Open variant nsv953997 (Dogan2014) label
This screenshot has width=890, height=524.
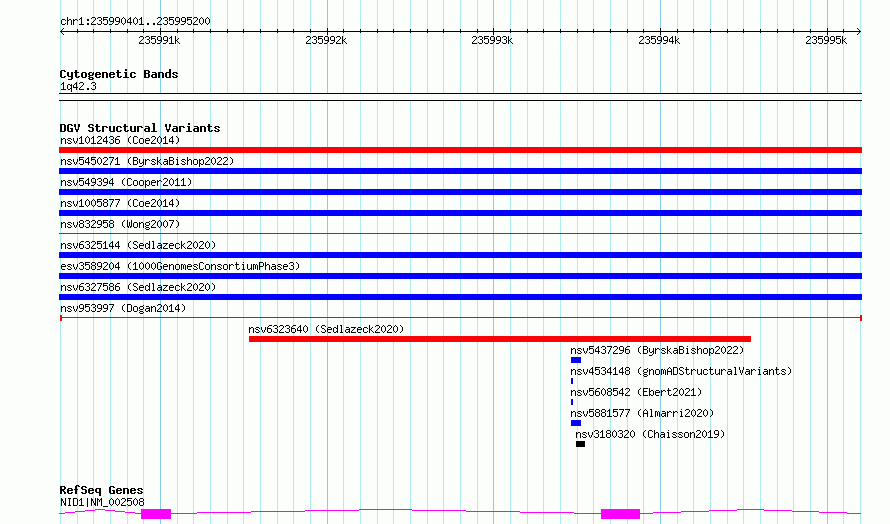coord(123,308)
